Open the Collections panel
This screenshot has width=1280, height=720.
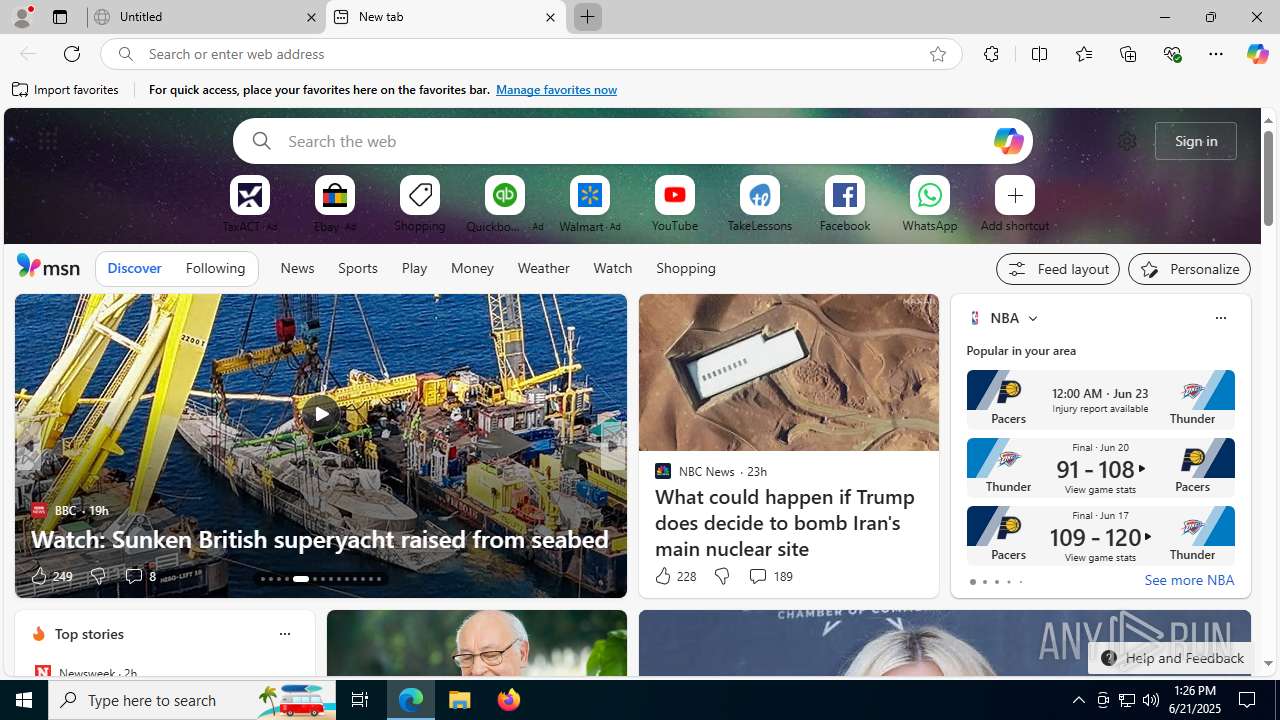click(x=1128, y=54)
